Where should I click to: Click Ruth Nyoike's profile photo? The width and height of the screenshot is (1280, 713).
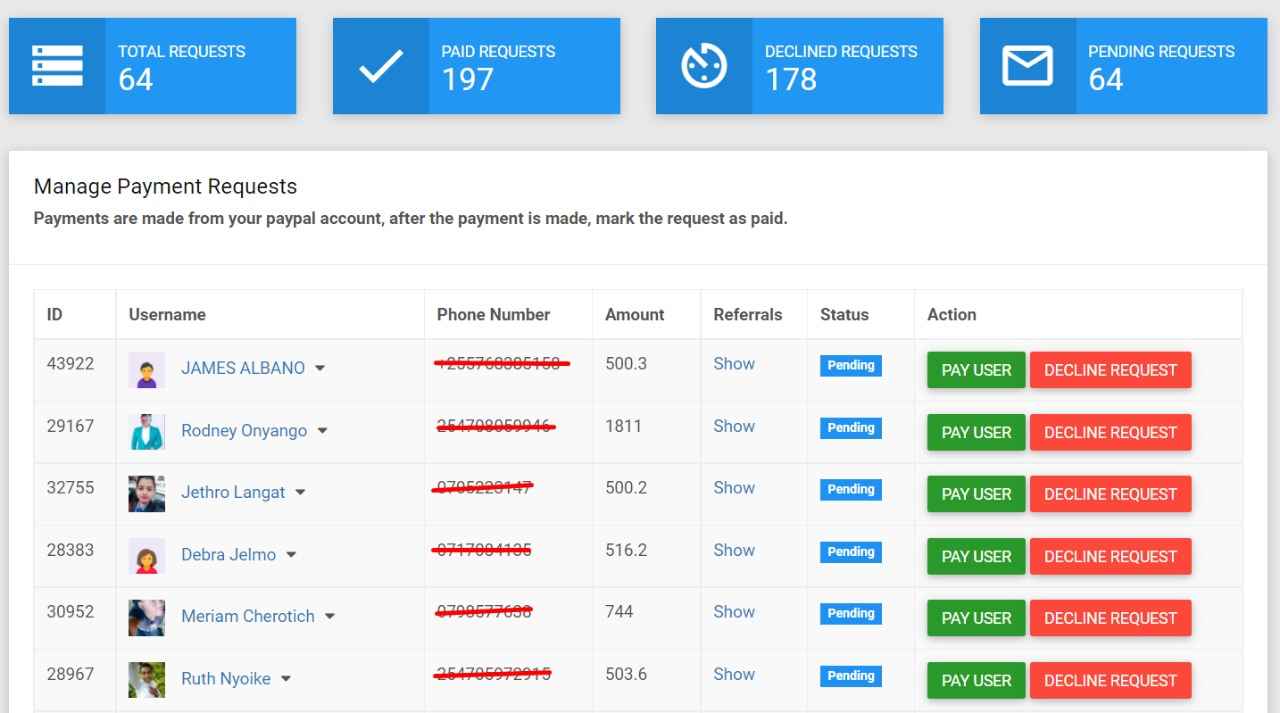click(x=147, y=680)
